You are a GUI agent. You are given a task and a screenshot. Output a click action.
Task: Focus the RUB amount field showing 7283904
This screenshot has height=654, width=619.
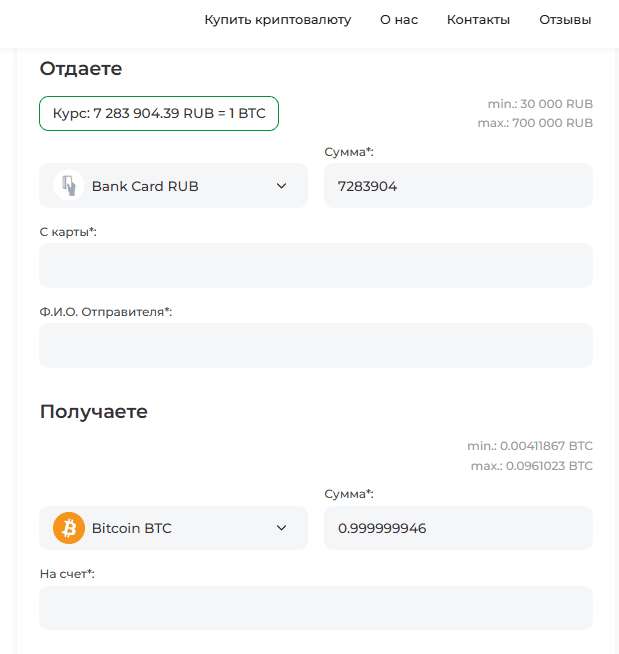tap(458, 186)
